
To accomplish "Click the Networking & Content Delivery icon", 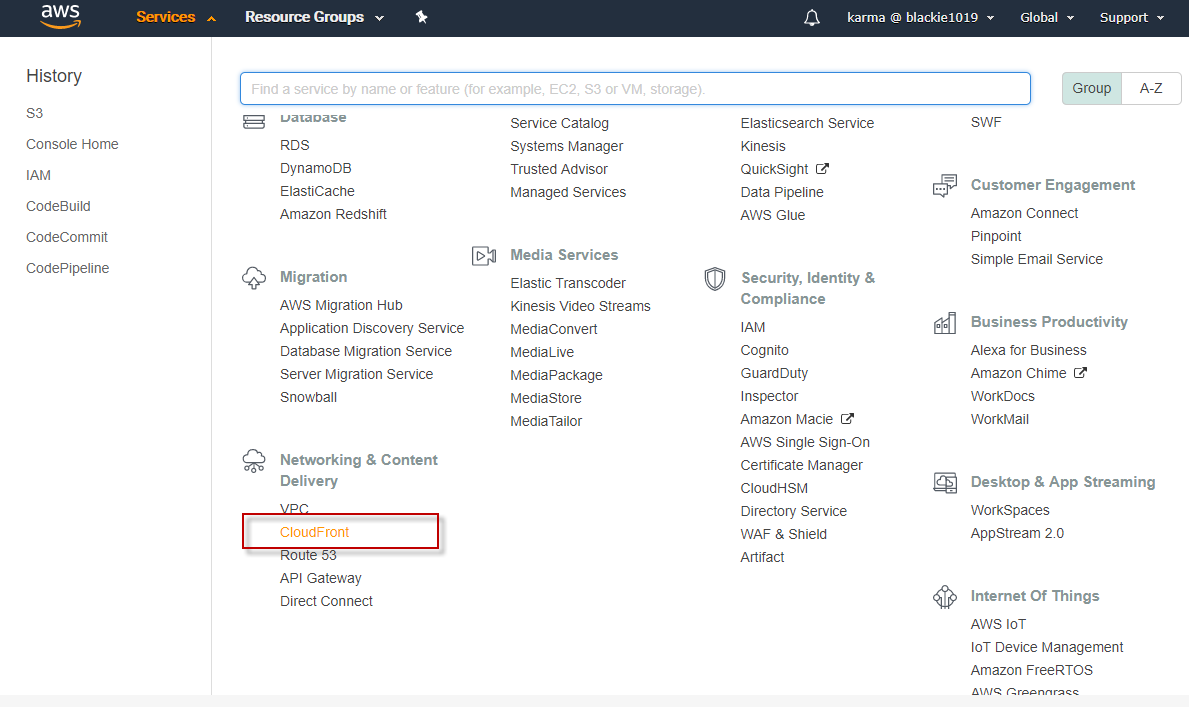I will (x=254, y=461).
